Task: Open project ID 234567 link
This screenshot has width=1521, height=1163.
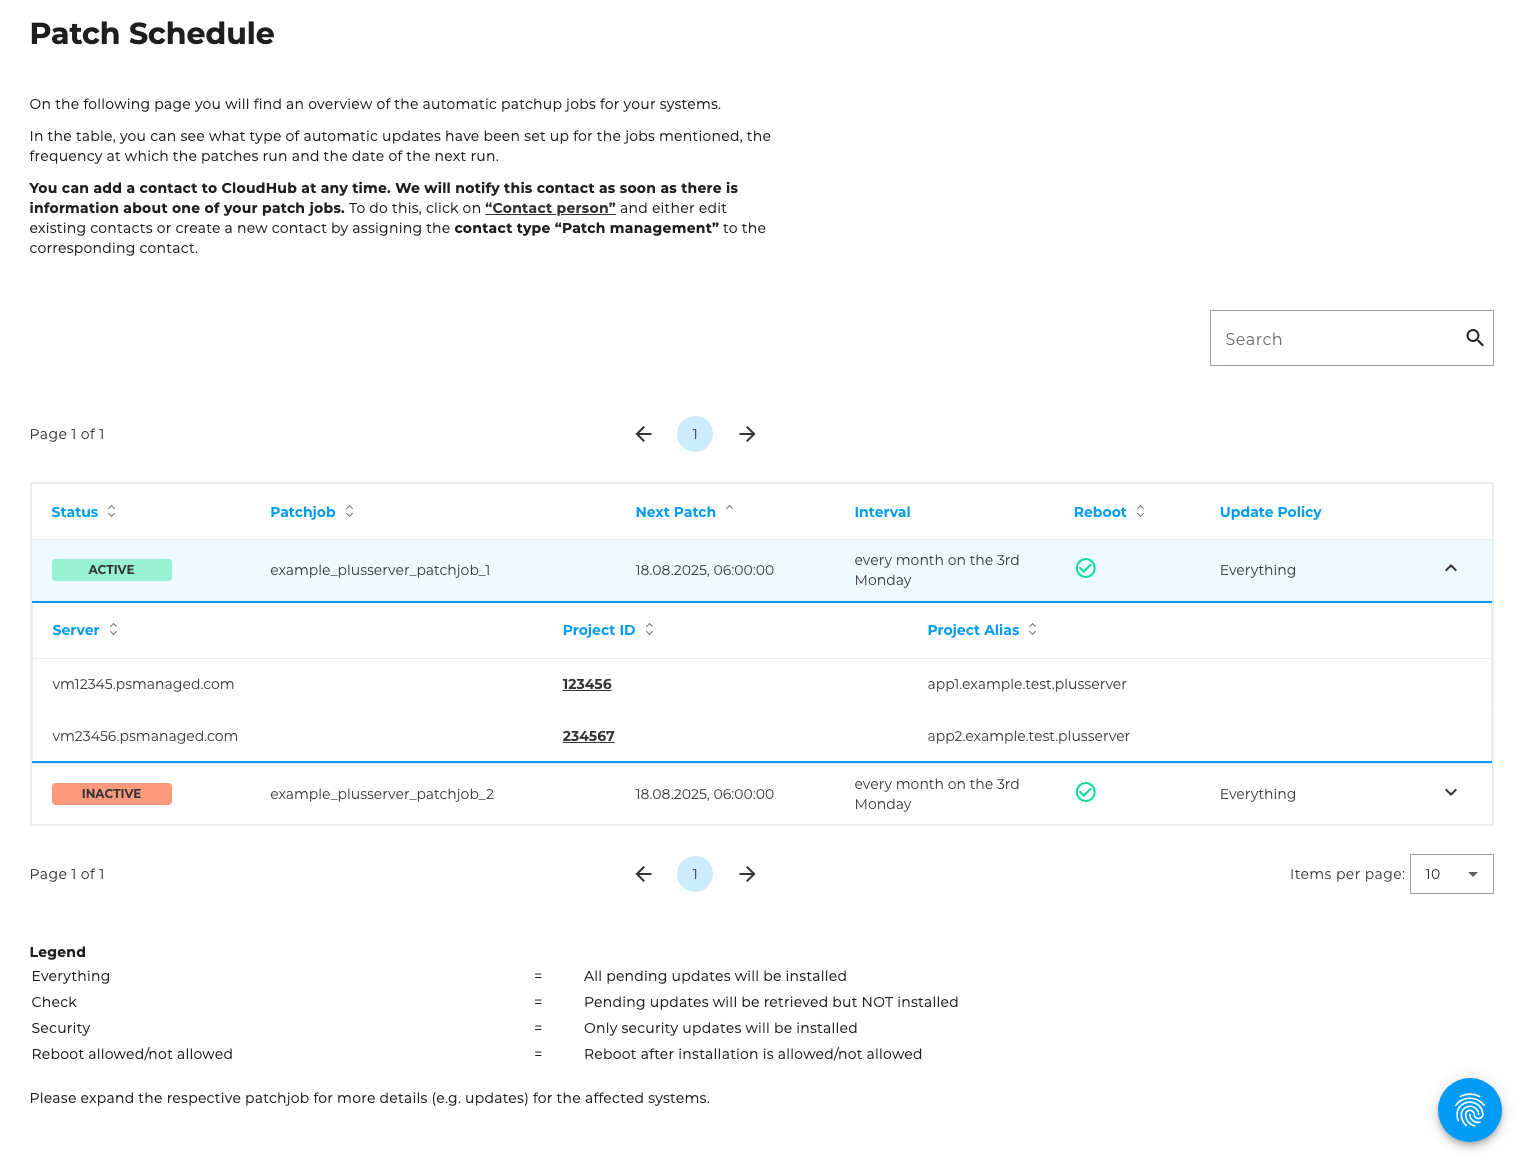Action: click(x=588, y=736)
